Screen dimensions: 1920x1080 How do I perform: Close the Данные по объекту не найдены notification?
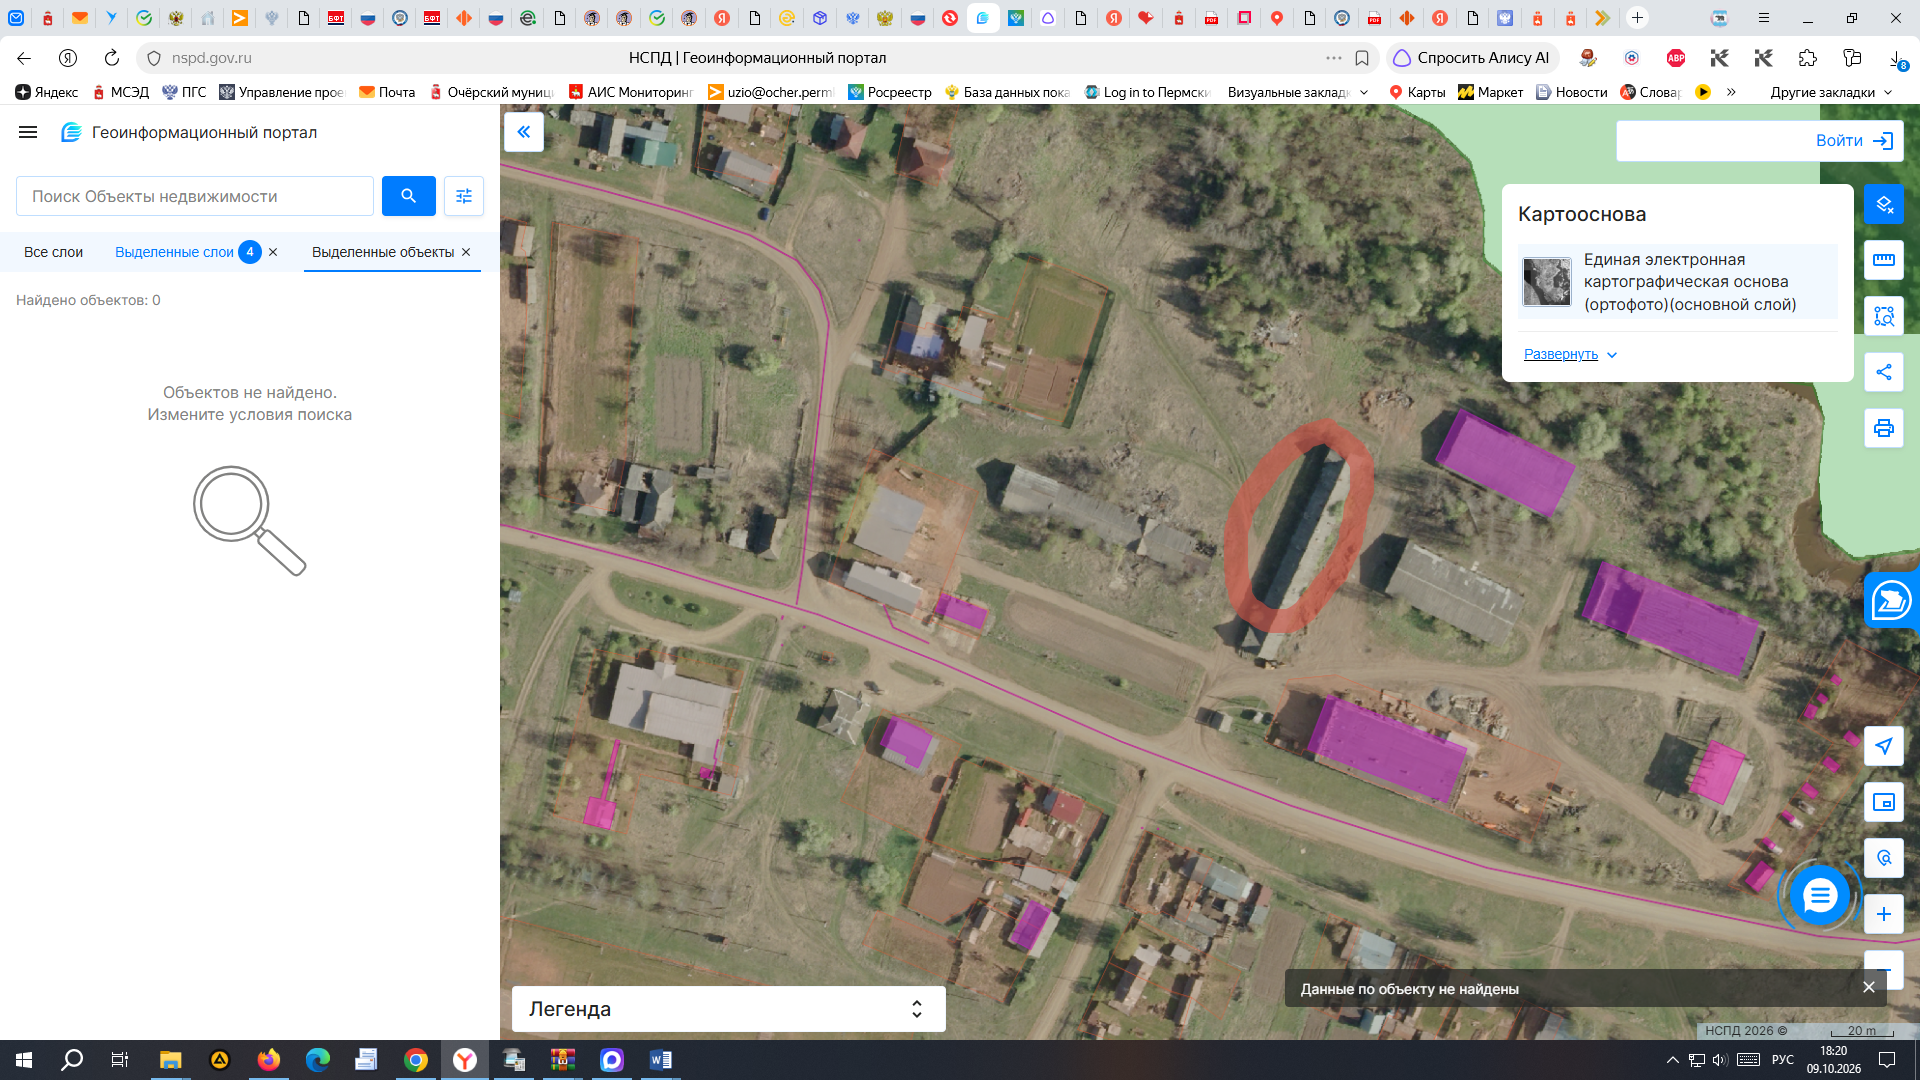click(x=1868, y=987)
